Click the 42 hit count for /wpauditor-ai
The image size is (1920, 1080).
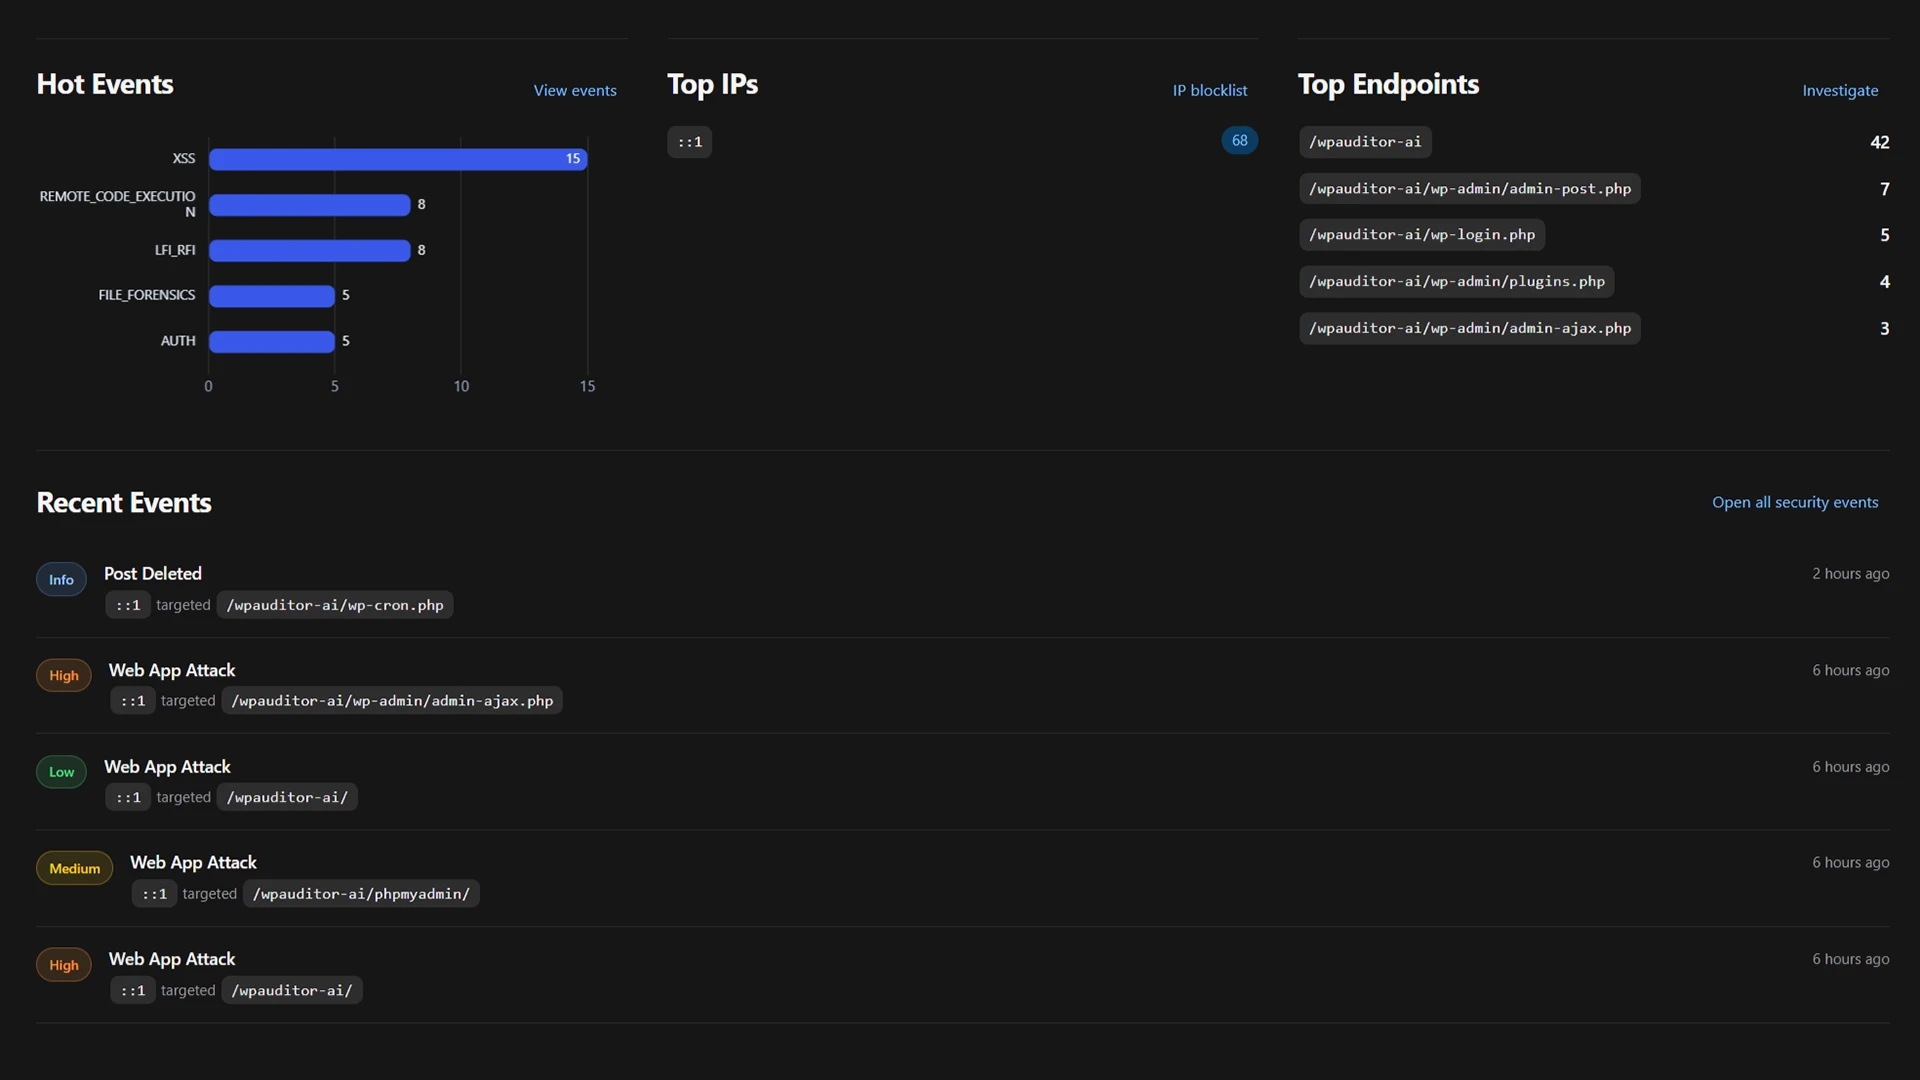(x=1880, y=142)
